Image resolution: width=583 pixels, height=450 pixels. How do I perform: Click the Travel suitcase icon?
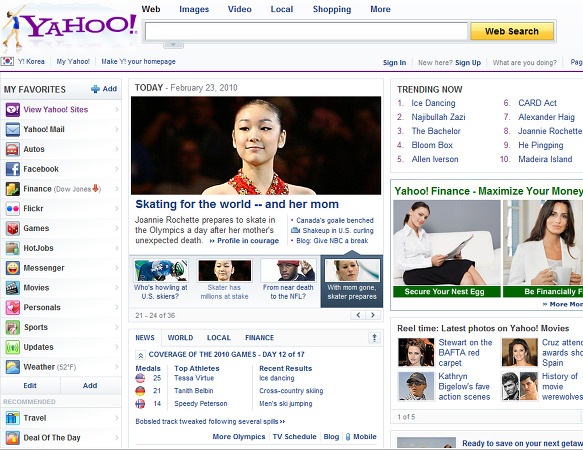tap(13, 418)
